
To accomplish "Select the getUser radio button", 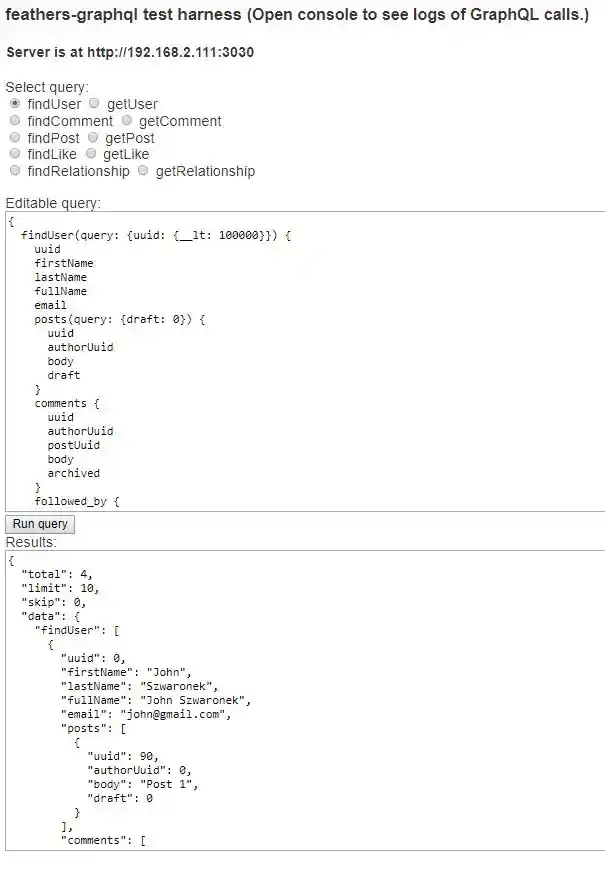I will point(94,104).
